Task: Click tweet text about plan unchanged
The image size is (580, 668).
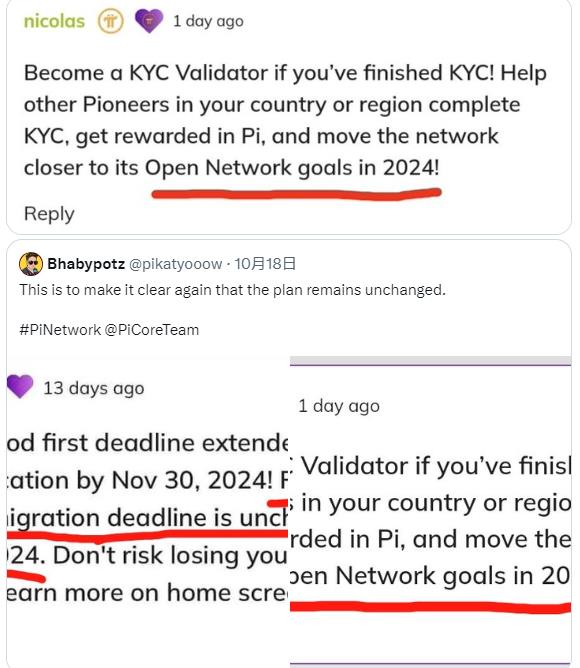Action: pyautogui.click(x=232, y=290)
